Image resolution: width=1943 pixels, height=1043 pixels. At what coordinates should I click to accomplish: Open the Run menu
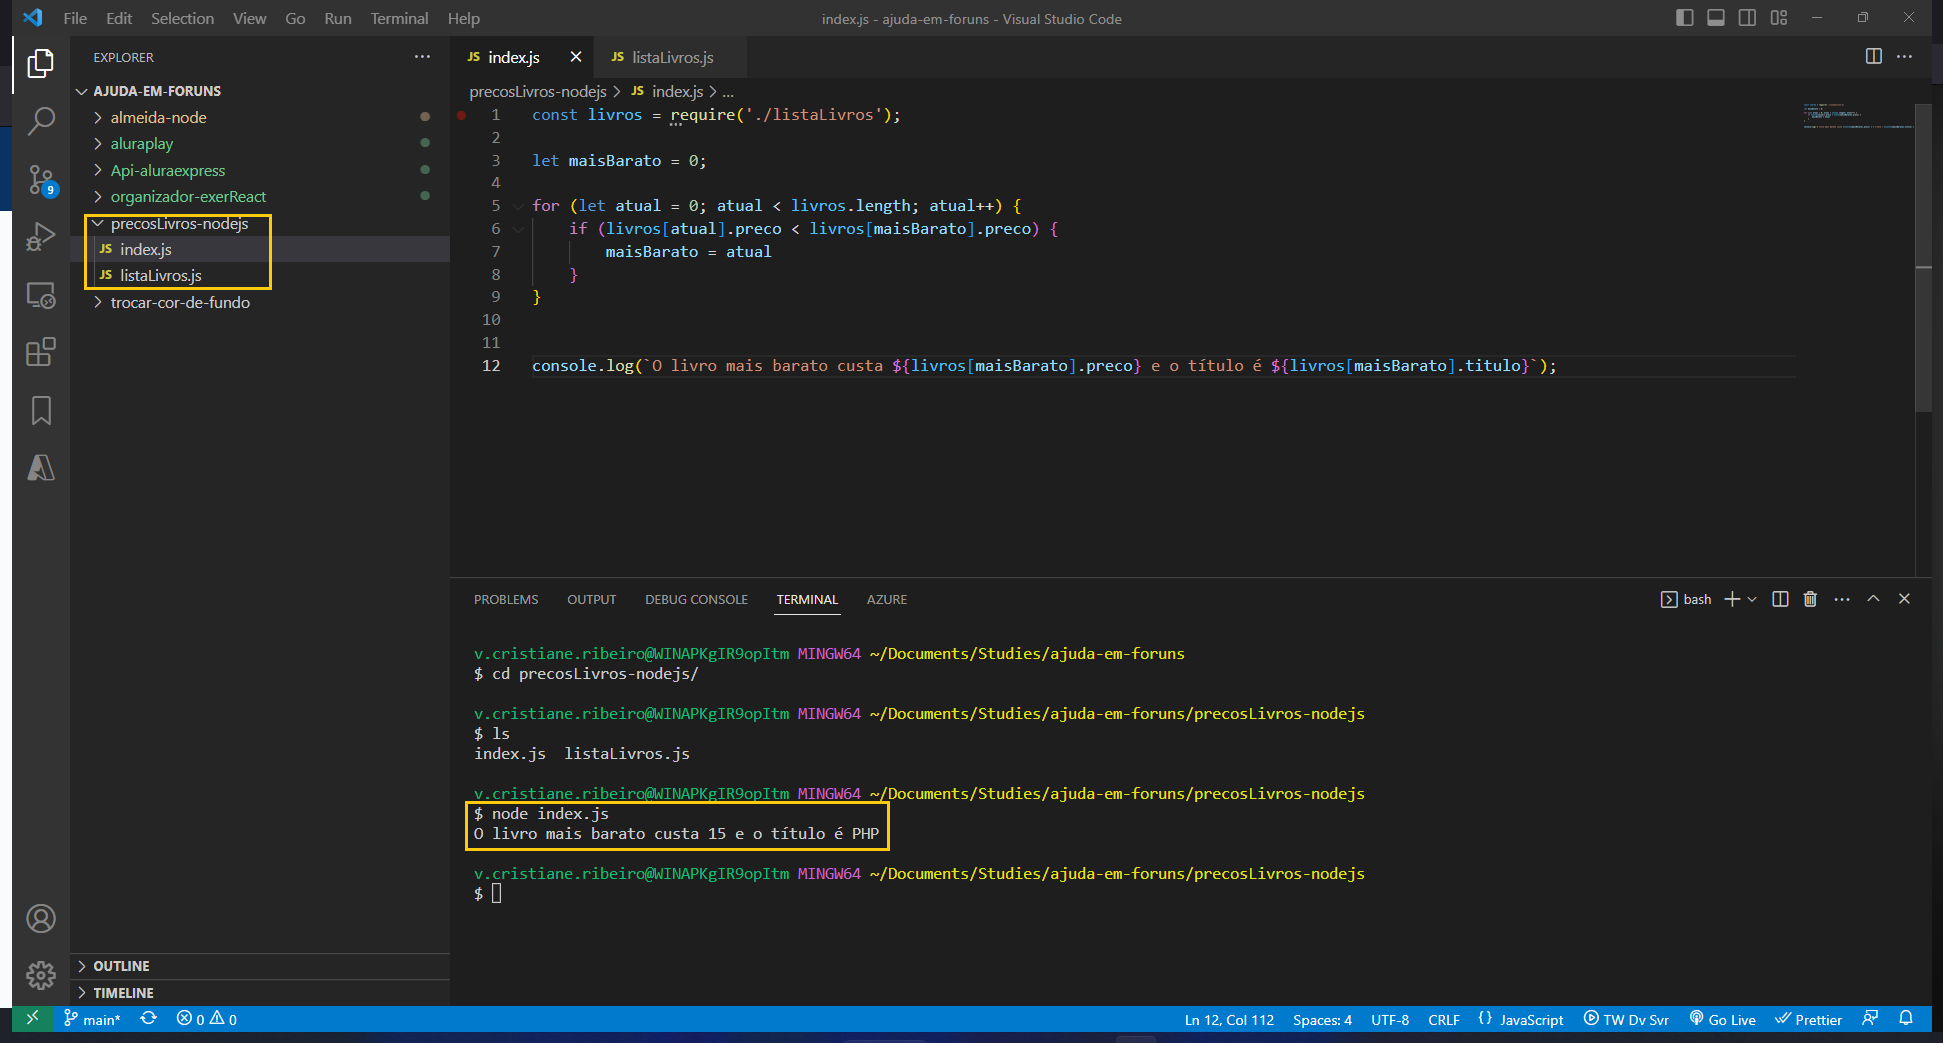point(338,18)
